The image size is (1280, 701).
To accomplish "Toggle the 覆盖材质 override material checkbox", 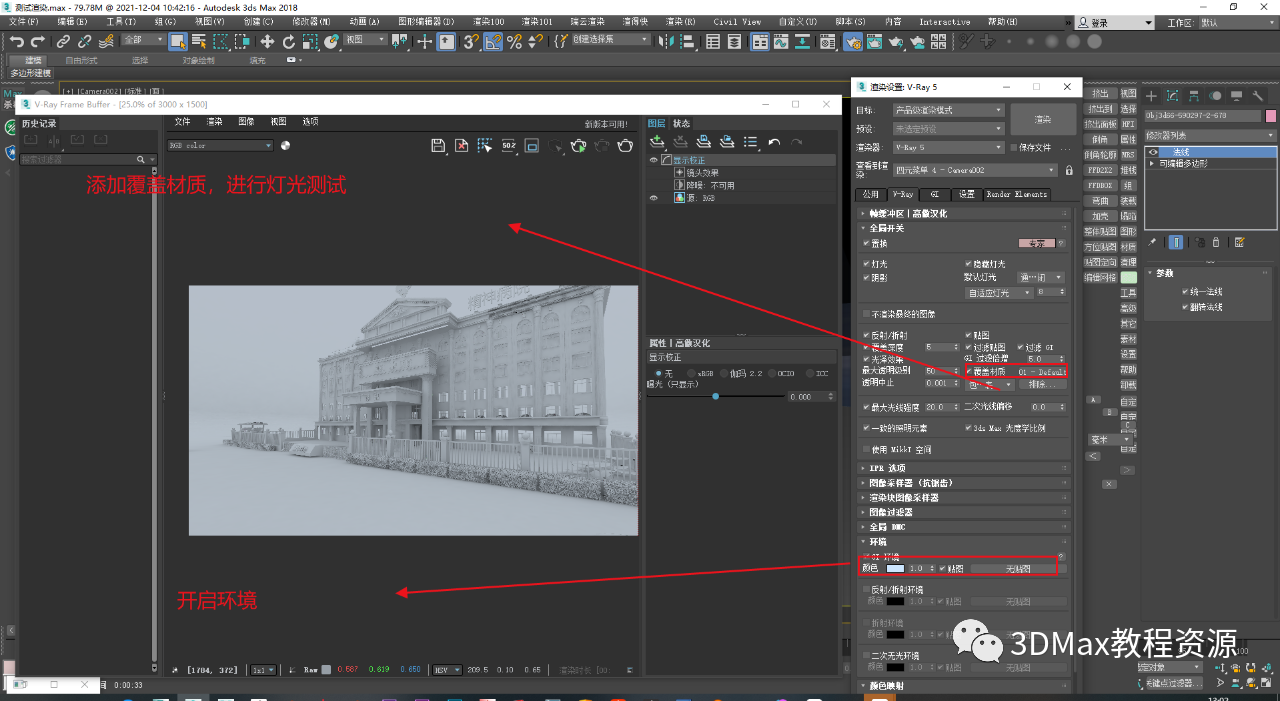I will (x=970, y=371).
